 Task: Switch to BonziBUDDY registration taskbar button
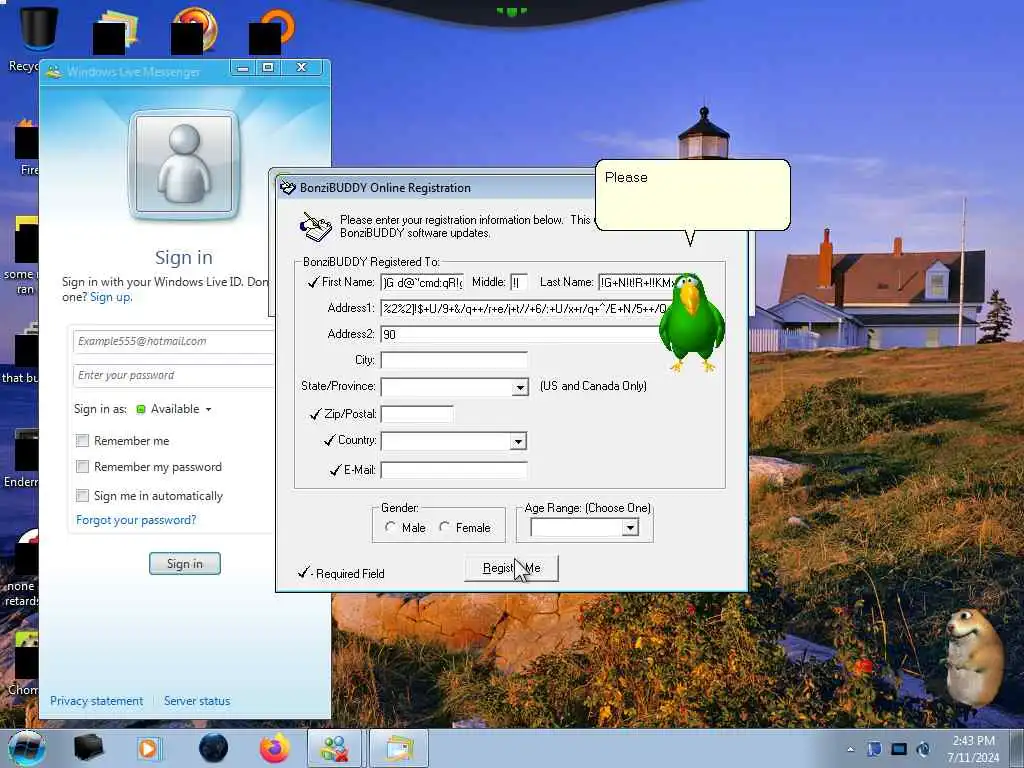399,748
